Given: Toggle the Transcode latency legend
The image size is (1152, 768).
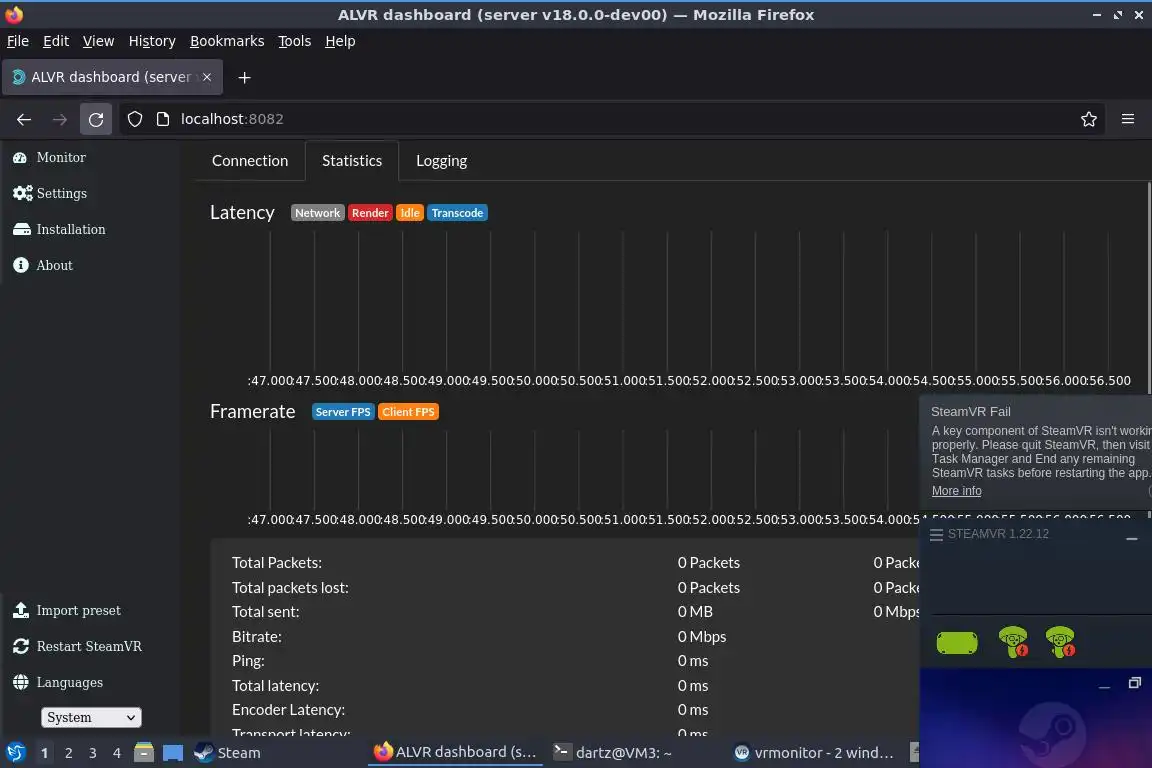Looking at the screenshot, I should coord(457,213).
